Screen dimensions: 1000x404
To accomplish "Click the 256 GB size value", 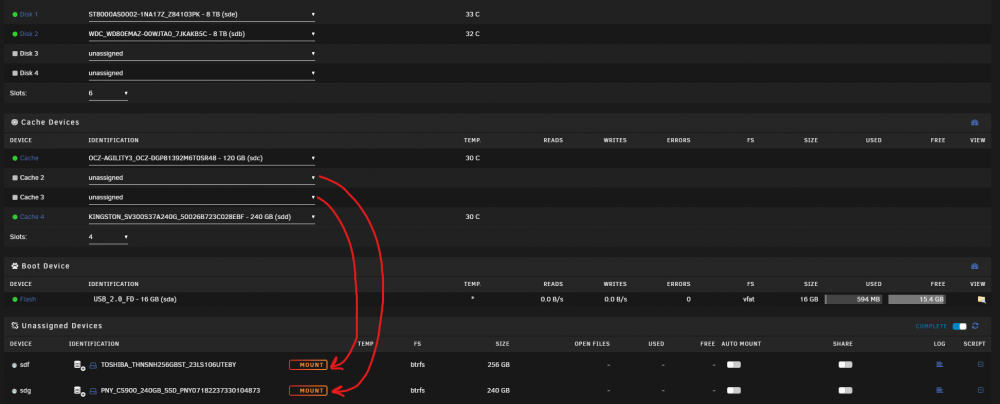I will [x=498, y=365].
